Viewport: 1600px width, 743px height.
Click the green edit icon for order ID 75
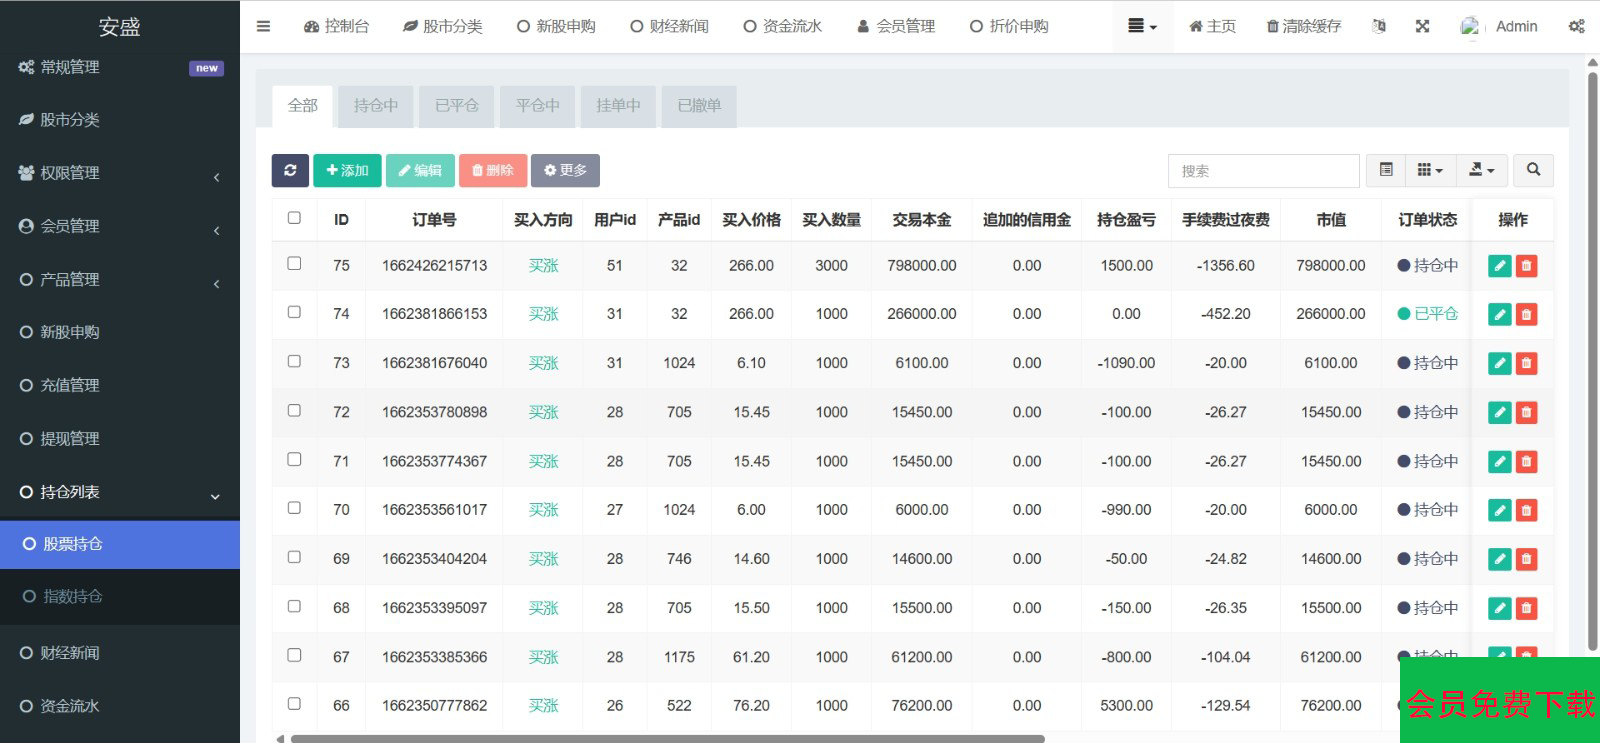point(1499,266)
